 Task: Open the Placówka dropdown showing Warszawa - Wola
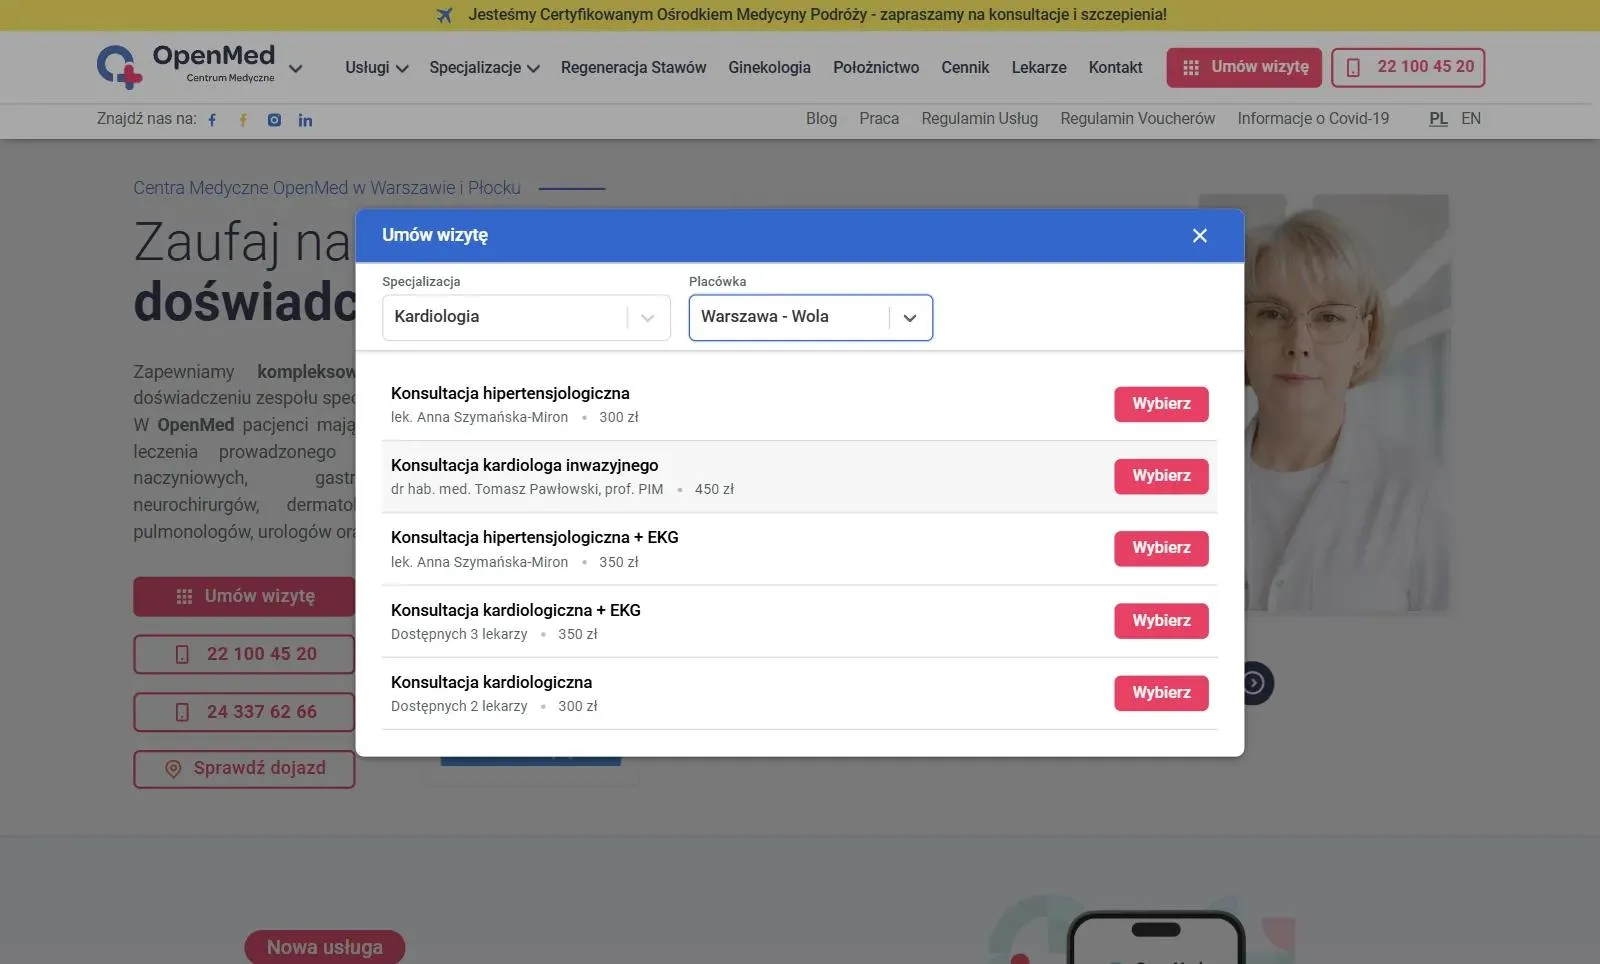(811, 317)
